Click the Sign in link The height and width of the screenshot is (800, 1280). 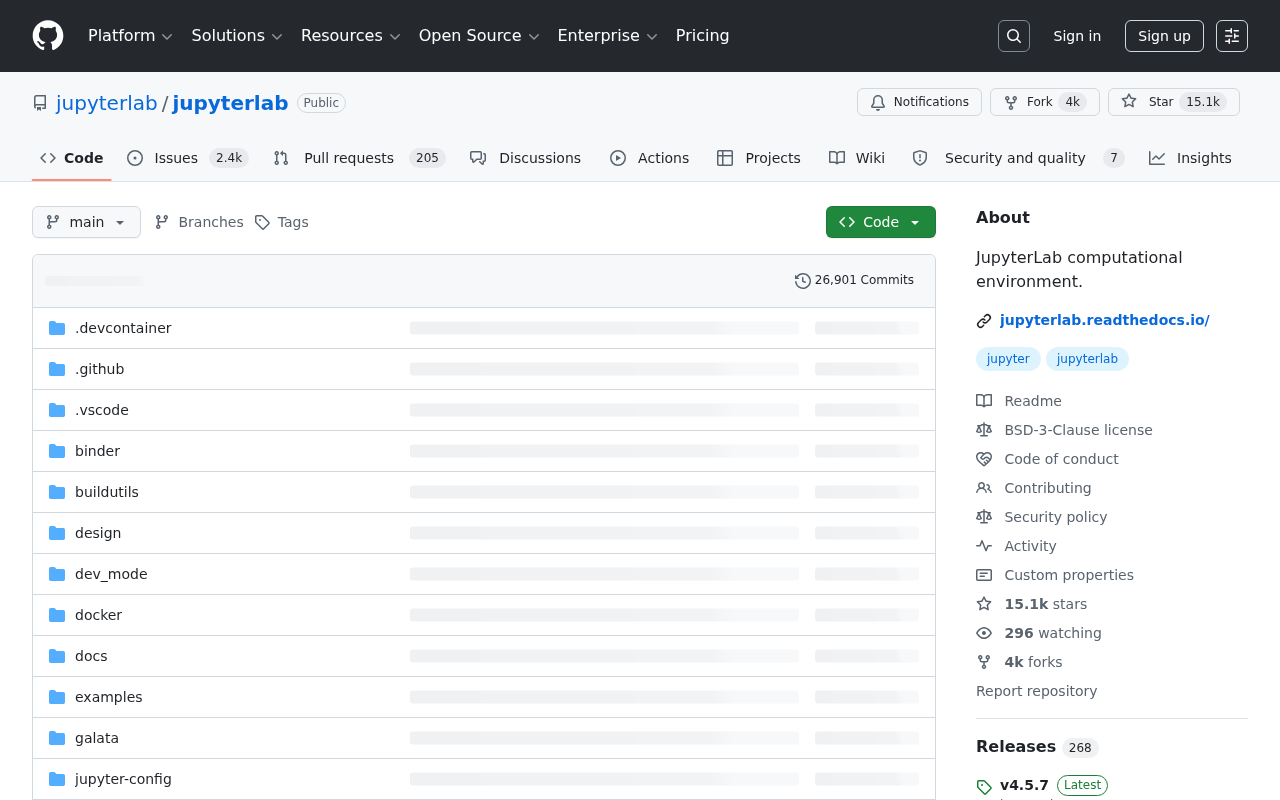[1077, 36]
